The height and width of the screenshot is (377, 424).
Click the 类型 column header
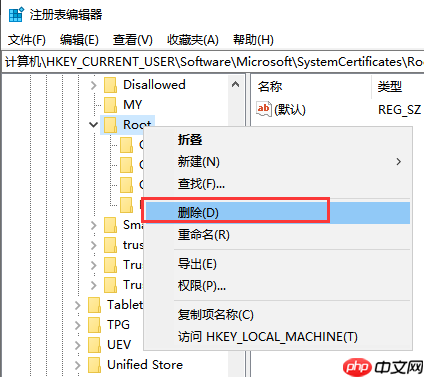[390, 87]
